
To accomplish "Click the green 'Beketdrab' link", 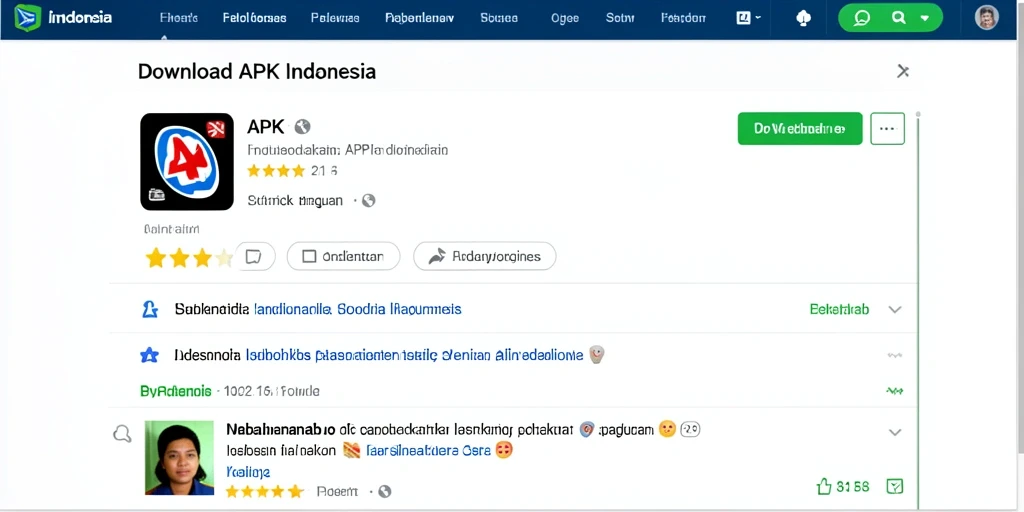I will pos(839,309).
